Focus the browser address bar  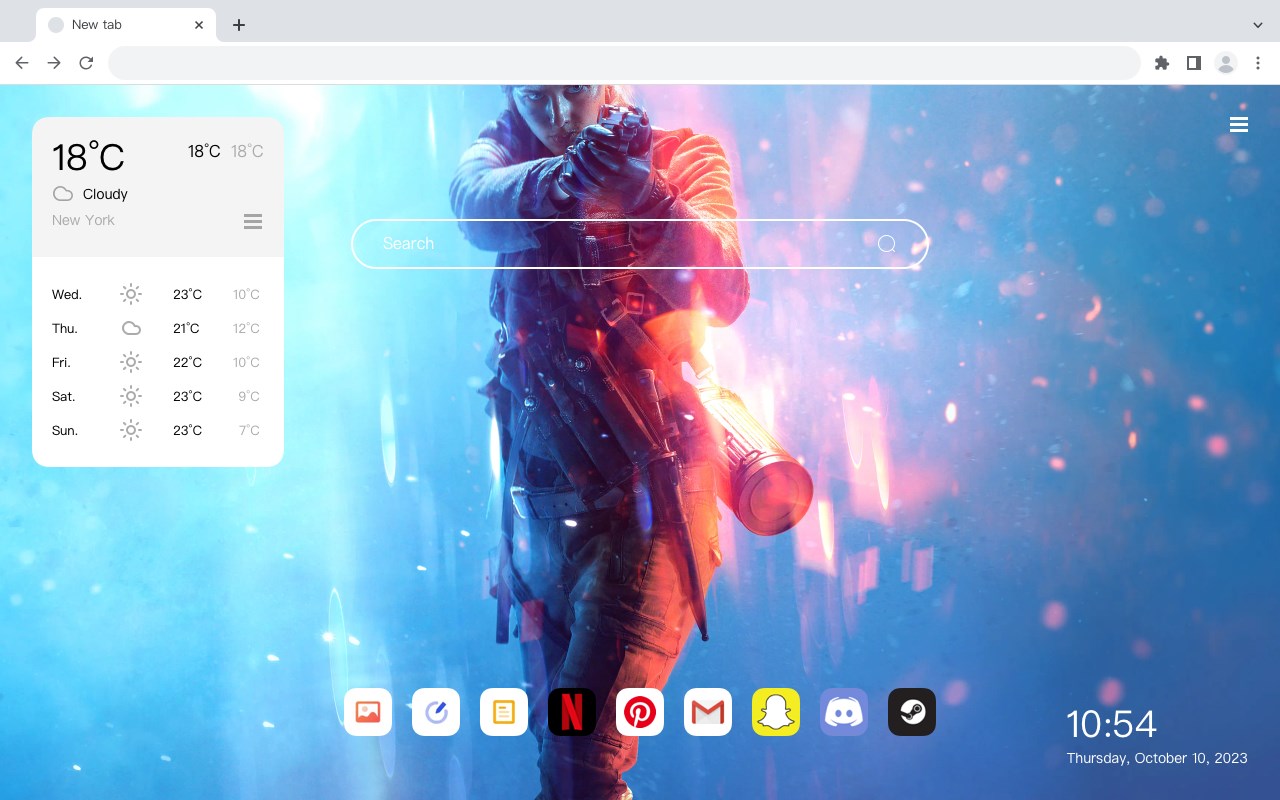point(624,63)
